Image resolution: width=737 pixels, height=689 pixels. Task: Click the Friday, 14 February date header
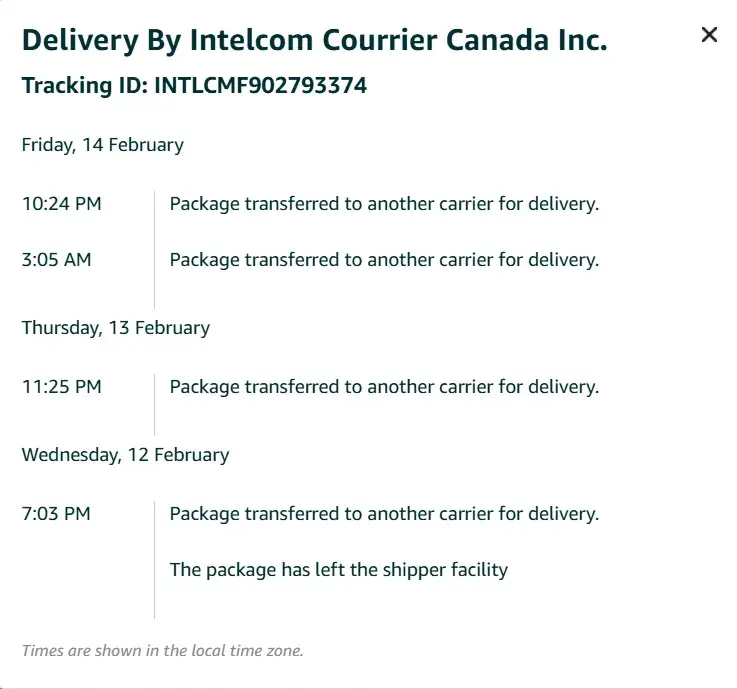(x=103, y=145)
